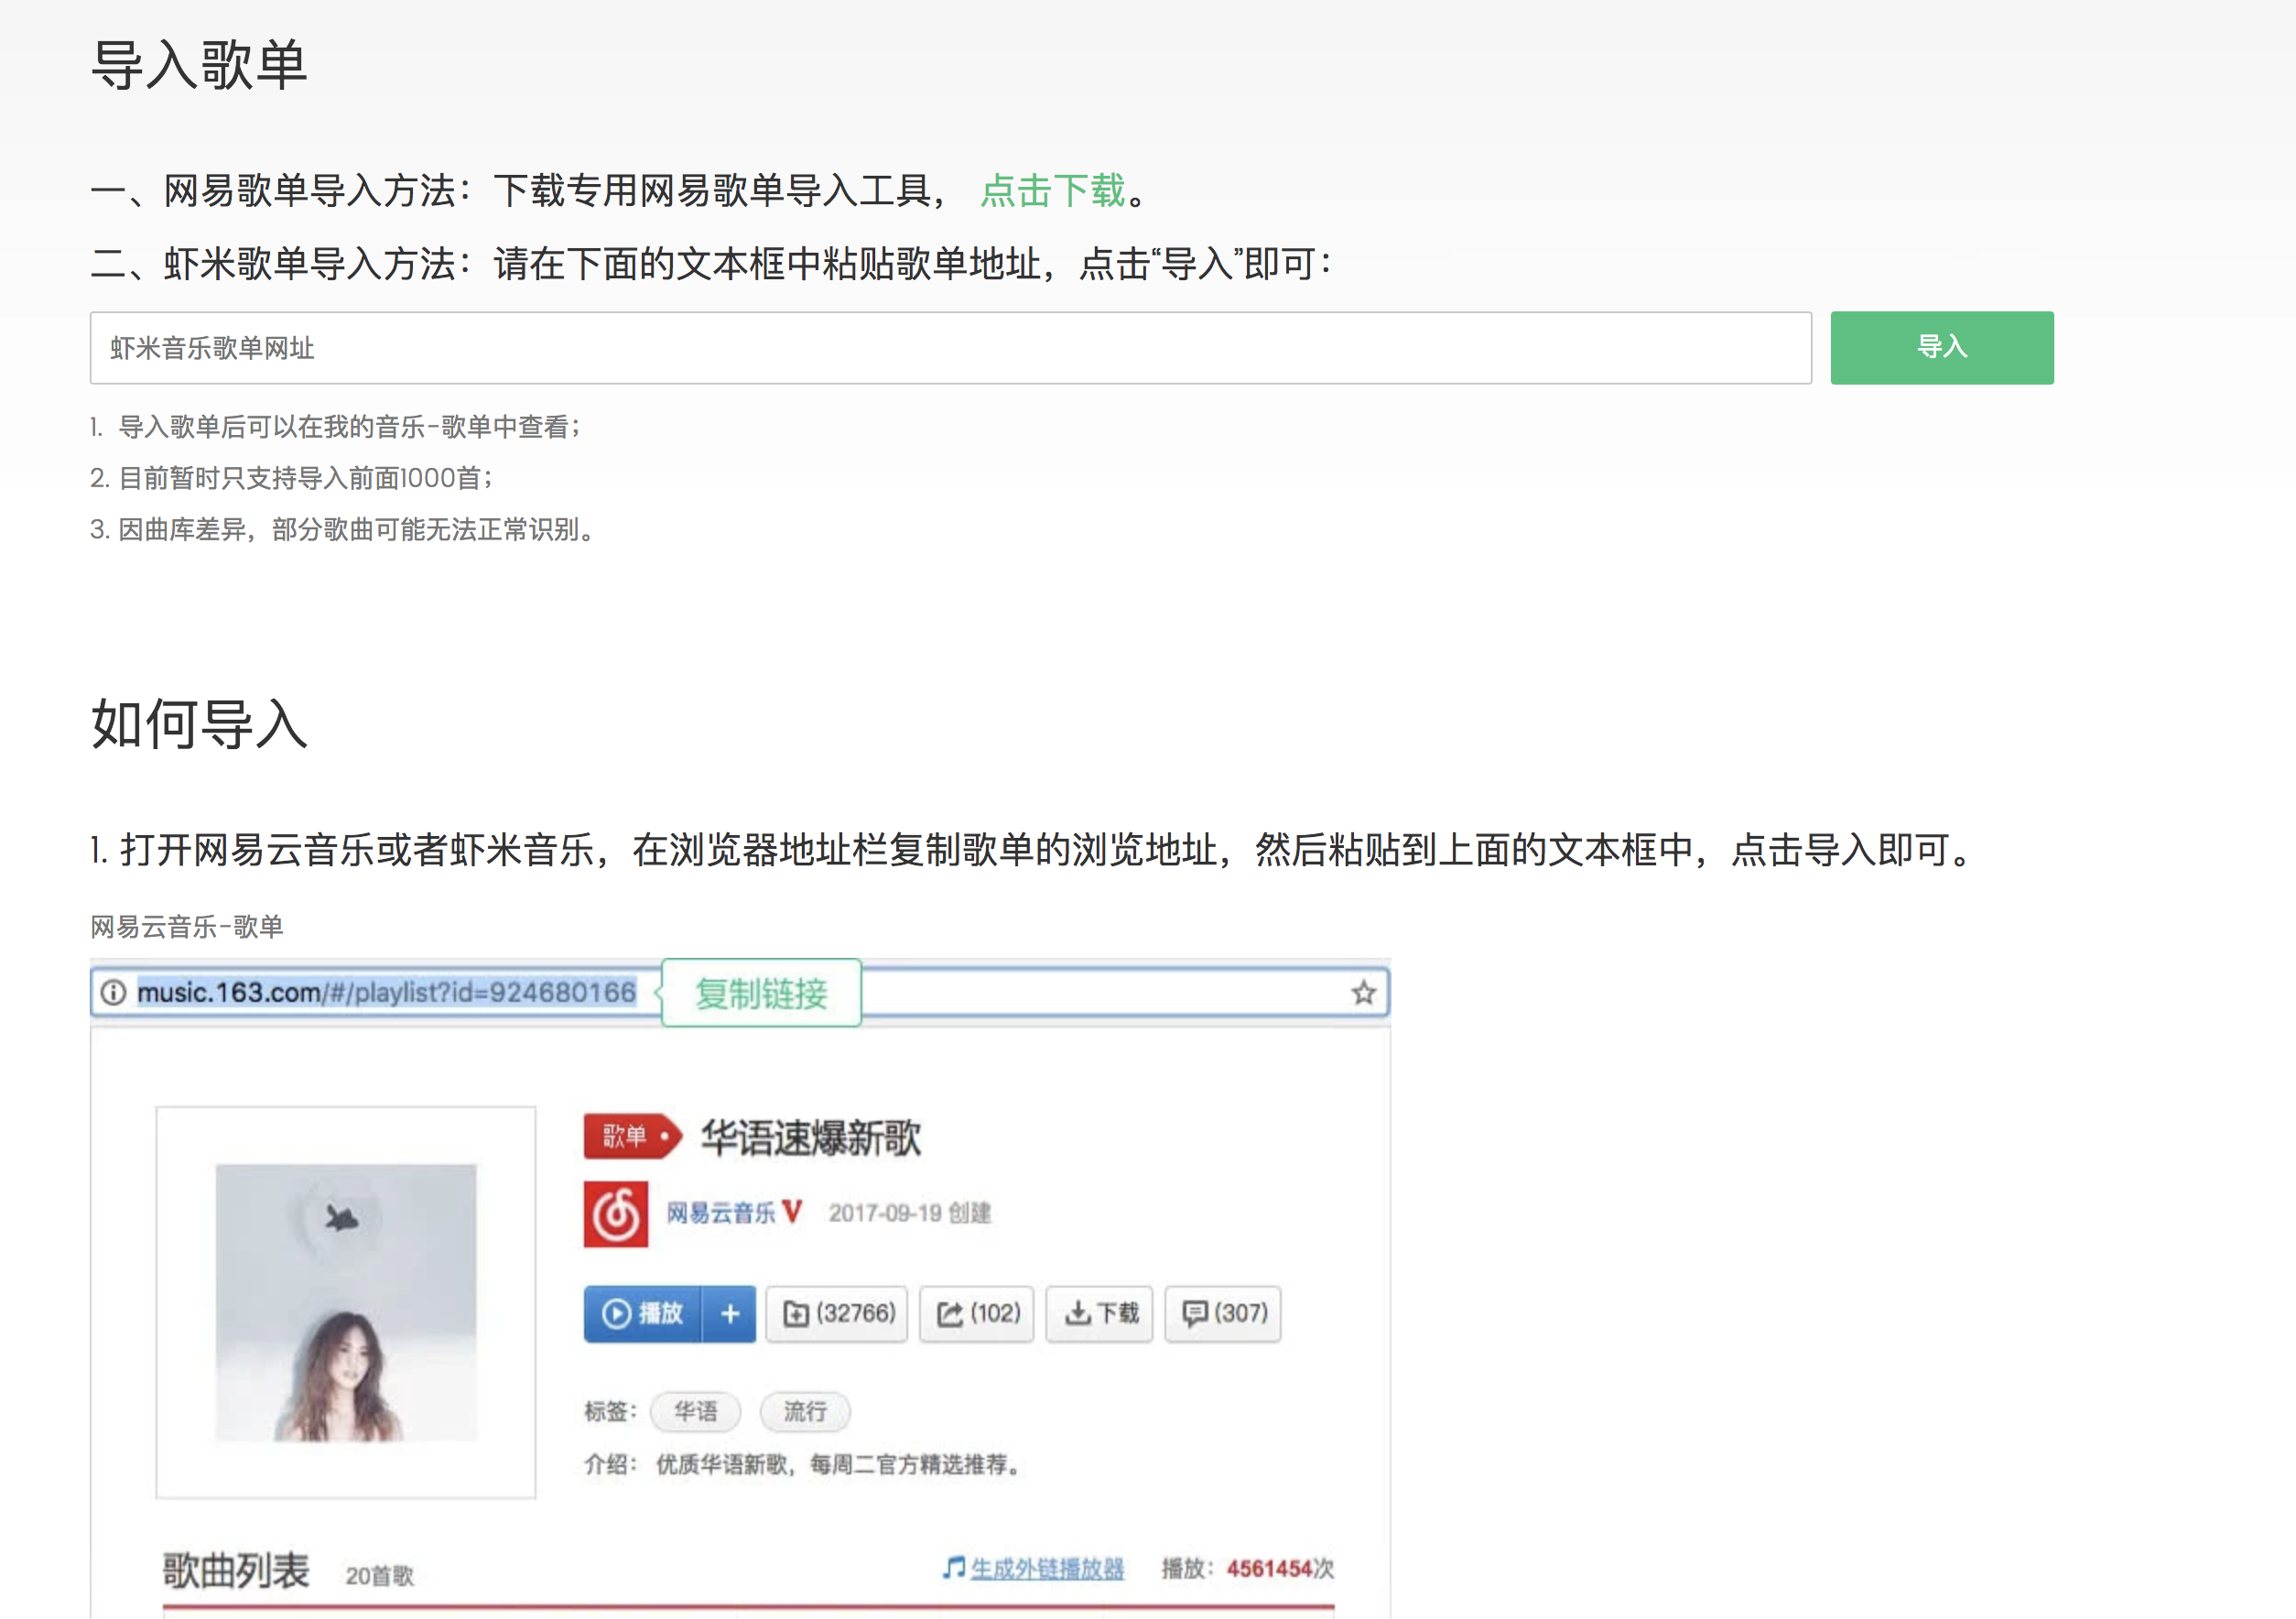The height and width of the screenshot is (1619, 2296).
Task: Open the 生成外链播放器 link
Action: [x=1046, y=1568]
